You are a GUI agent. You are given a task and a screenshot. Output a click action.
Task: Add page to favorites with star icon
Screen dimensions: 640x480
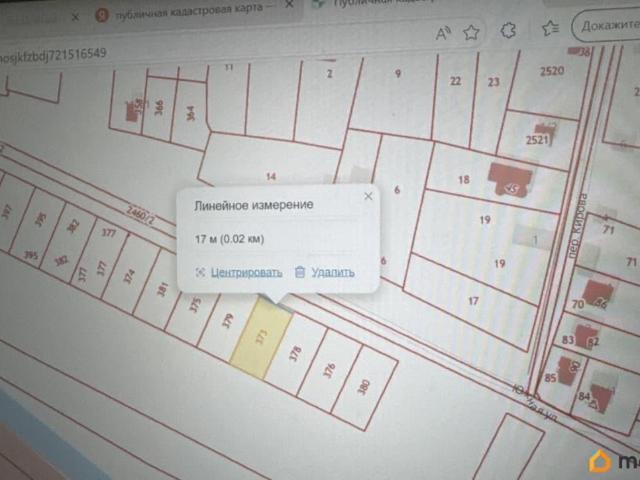471,32
